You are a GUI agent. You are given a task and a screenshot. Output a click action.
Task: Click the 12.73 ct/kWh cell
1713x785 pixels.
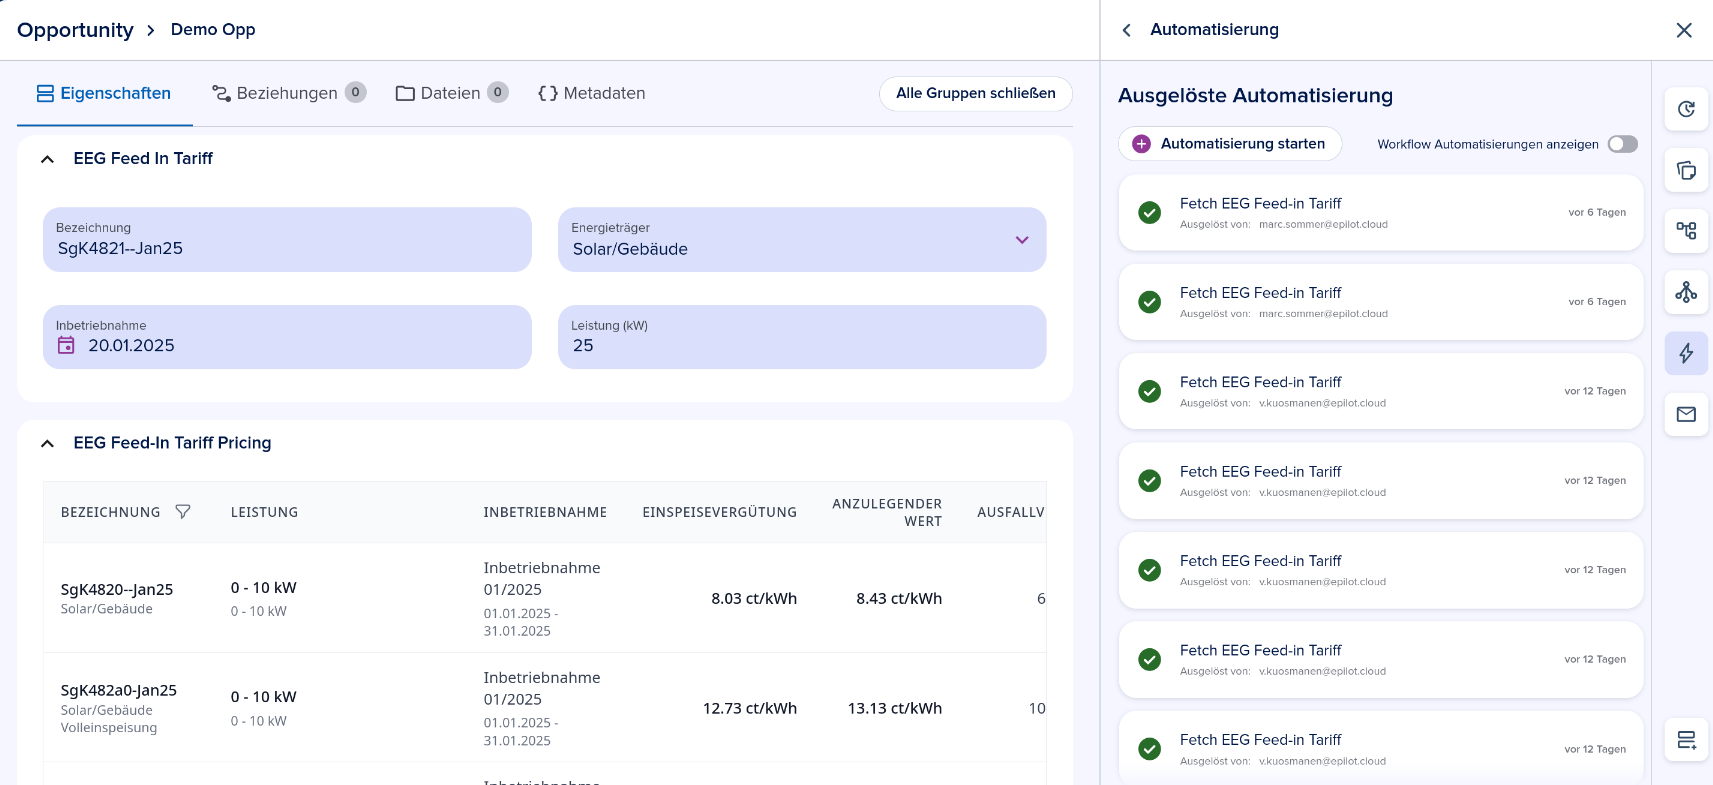point(750,708)
